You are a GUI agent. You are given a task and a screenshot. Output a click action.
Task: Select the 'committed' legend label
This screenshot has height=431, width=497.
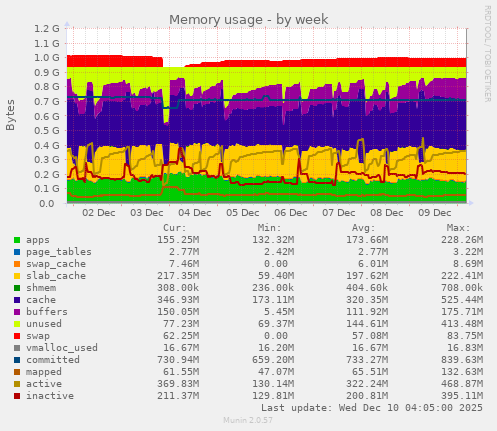coord(53,360)
